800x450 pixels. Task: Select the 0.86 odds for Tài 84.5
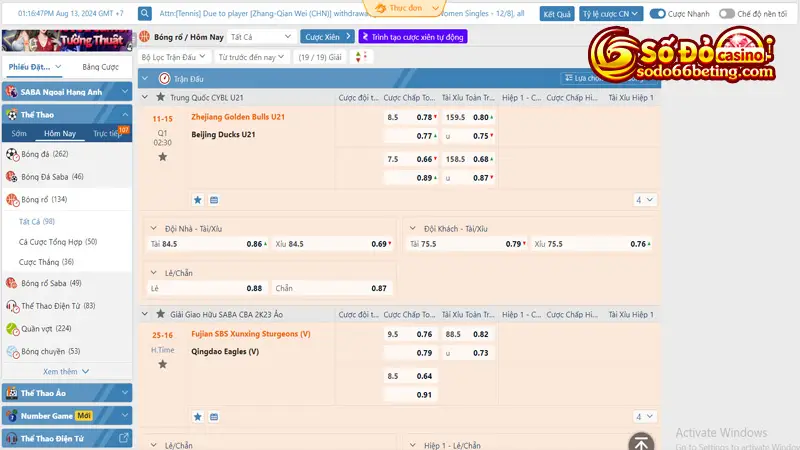(254, 243)
